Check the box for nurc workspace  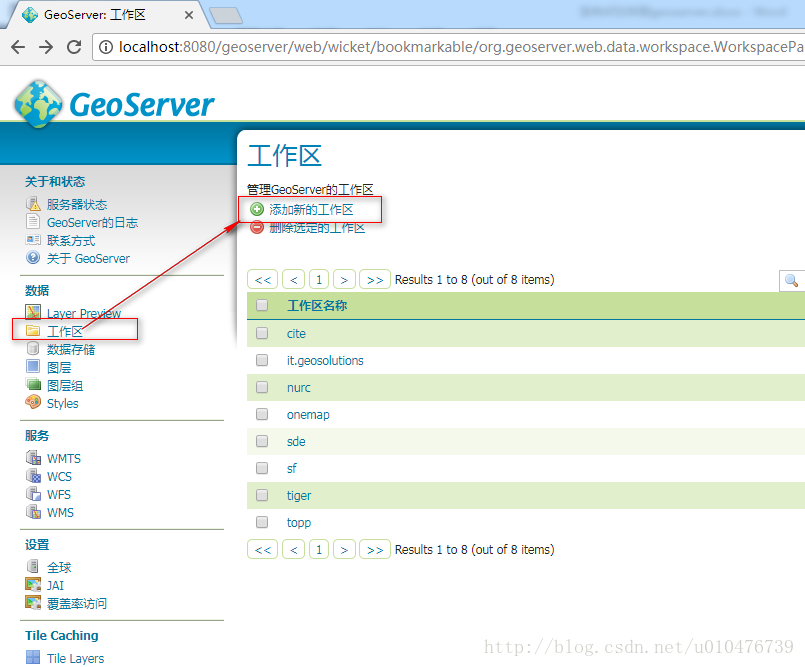coord(262,387)
